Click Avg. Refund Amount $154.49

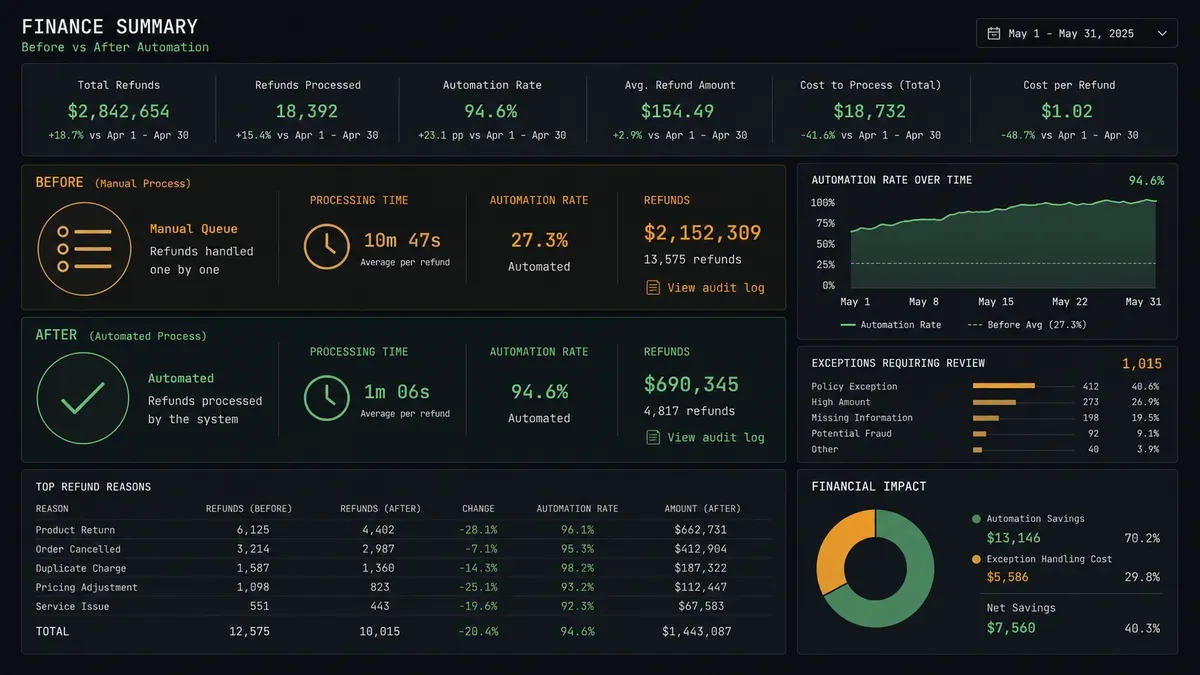pyautogui.click(x=677, y=111)
